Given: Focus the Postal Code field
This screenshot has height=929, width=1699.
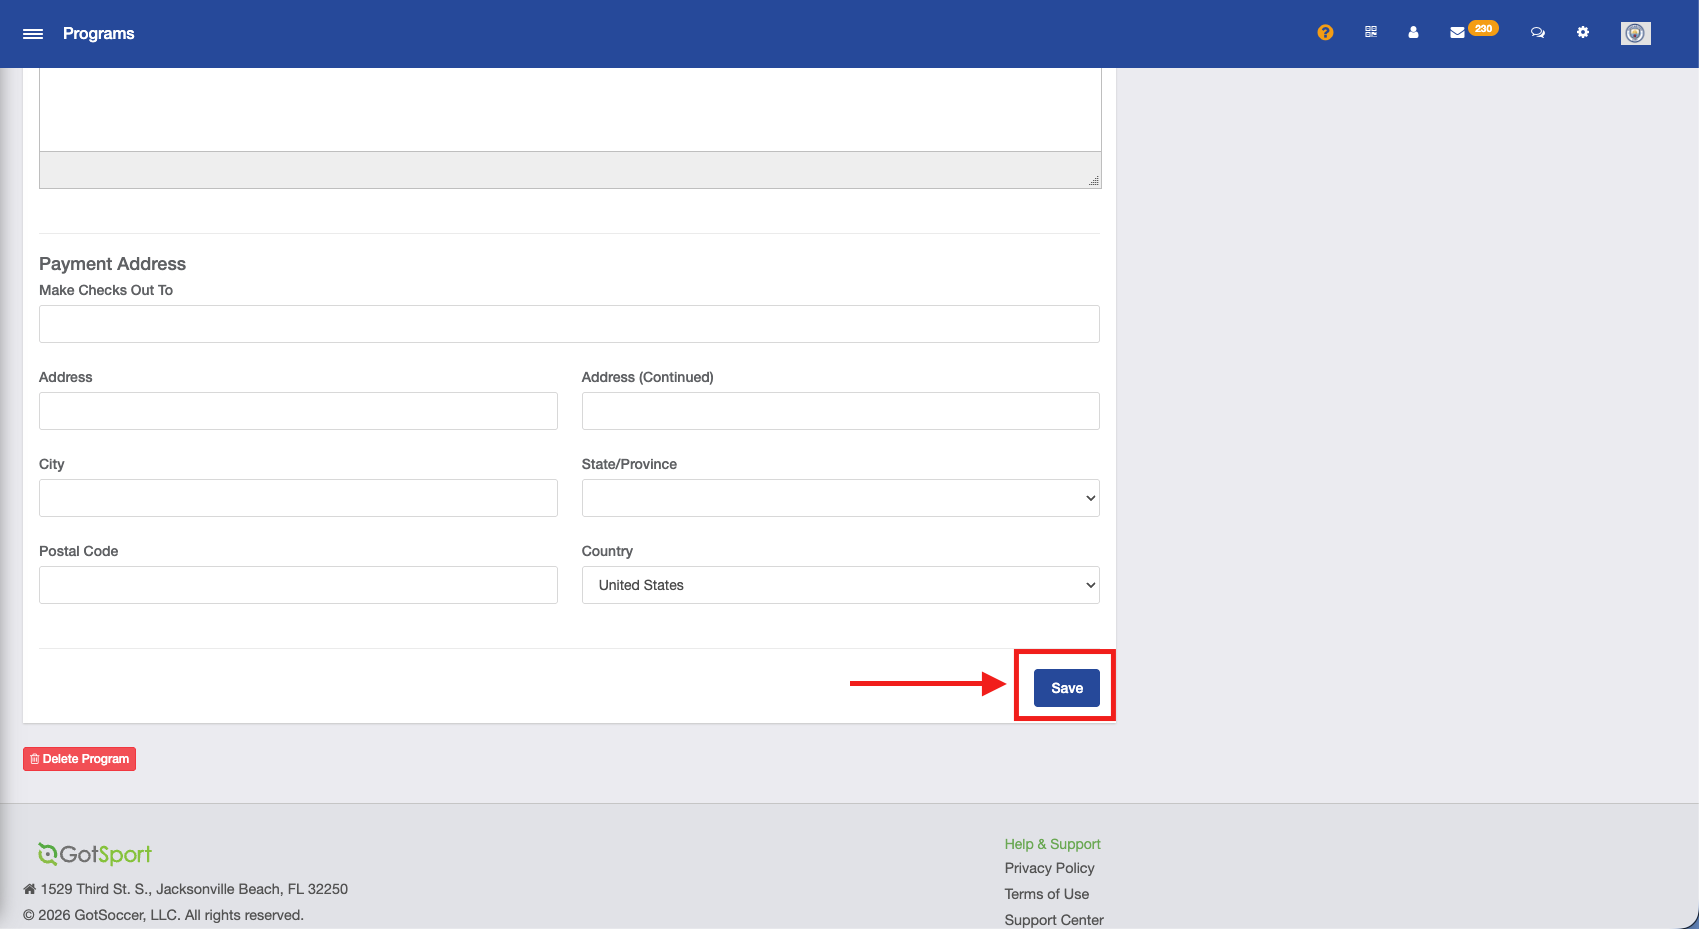Looking at the screenshot, I should (298, 585).
